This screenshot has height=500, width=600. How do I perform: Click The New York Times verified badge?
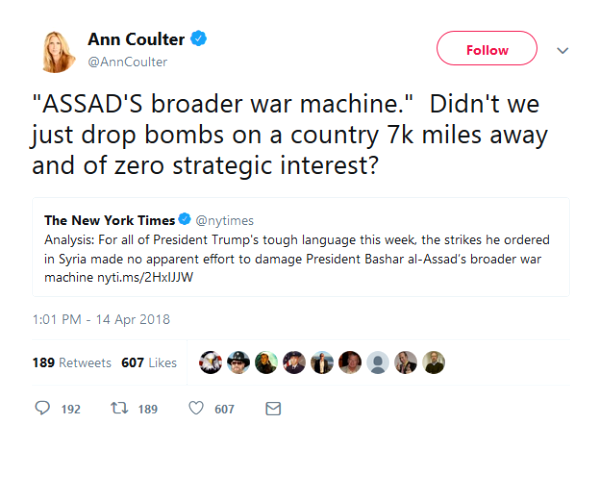[x=184, y=220]
